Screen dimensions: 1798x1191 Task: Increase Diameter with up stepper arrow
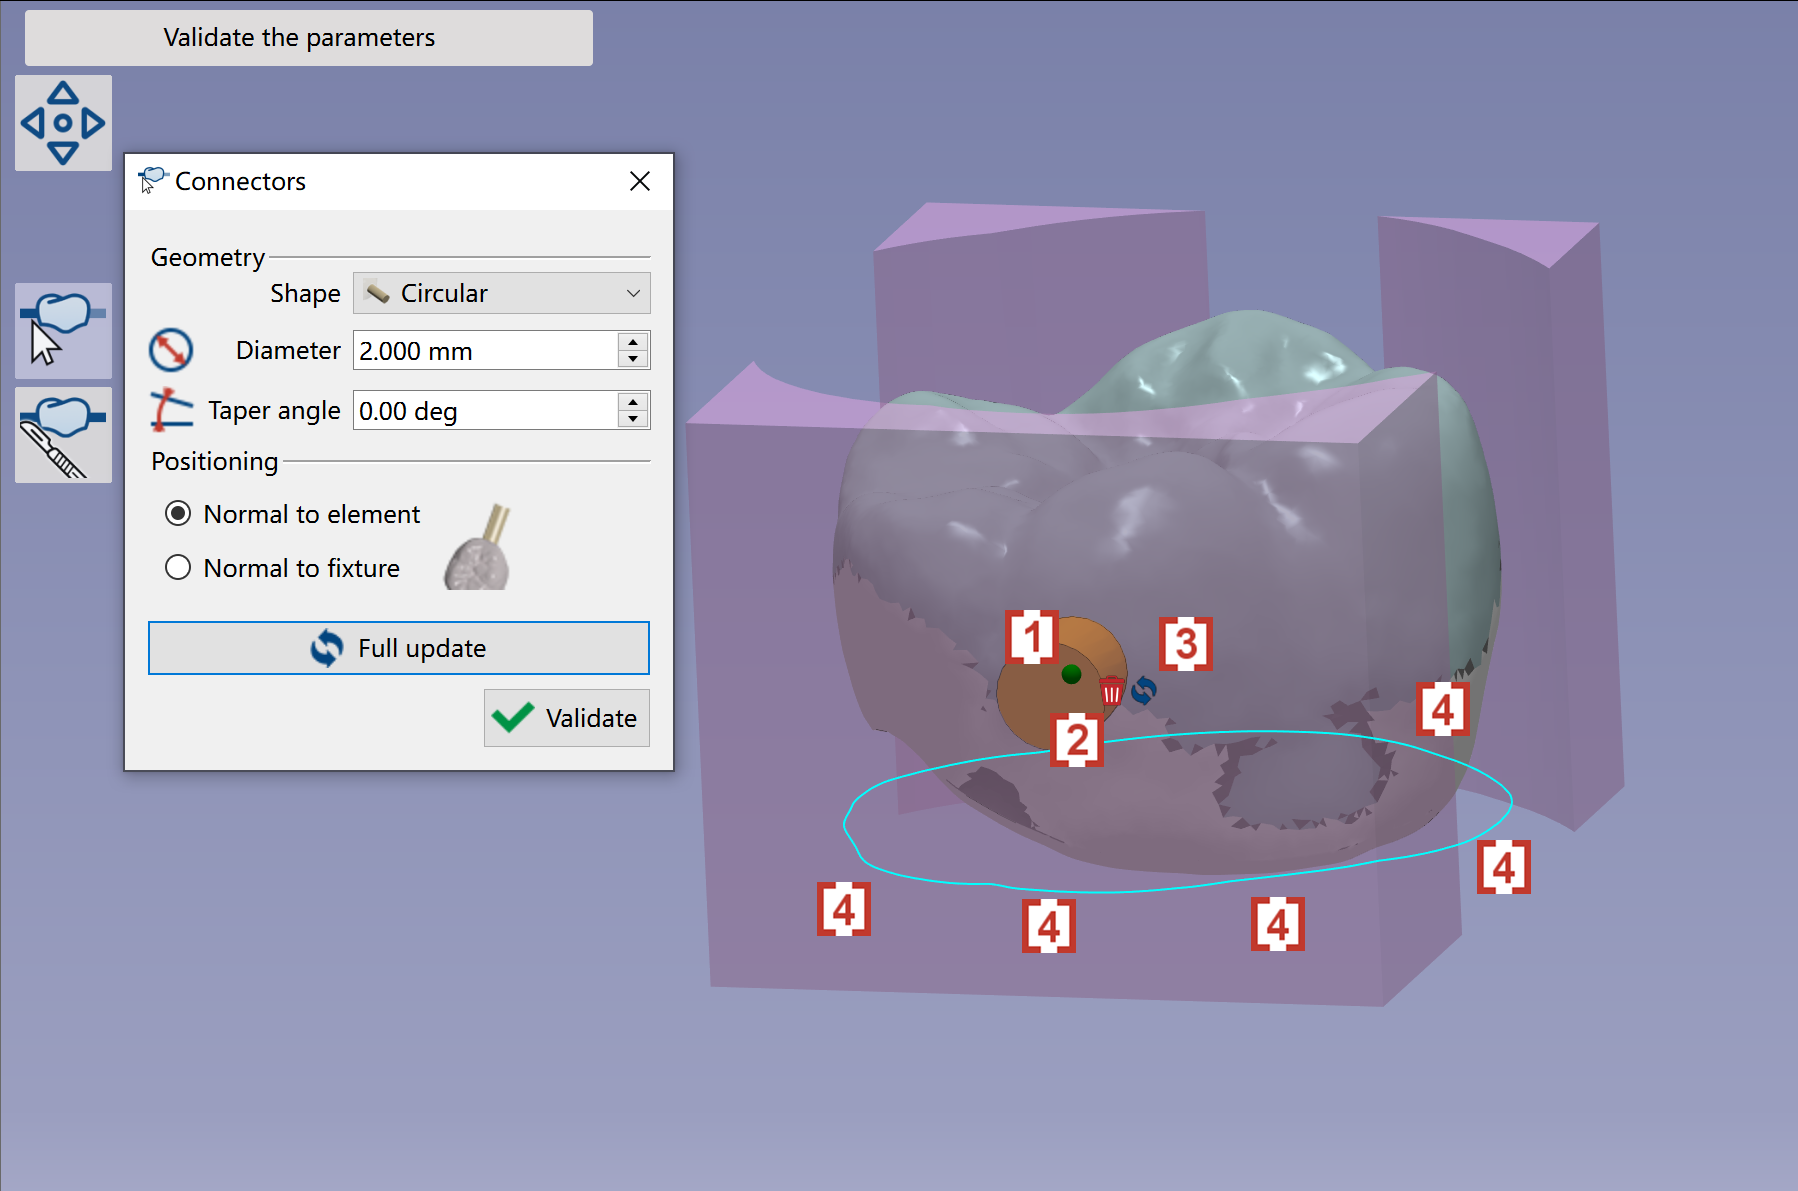coord(633,342)
